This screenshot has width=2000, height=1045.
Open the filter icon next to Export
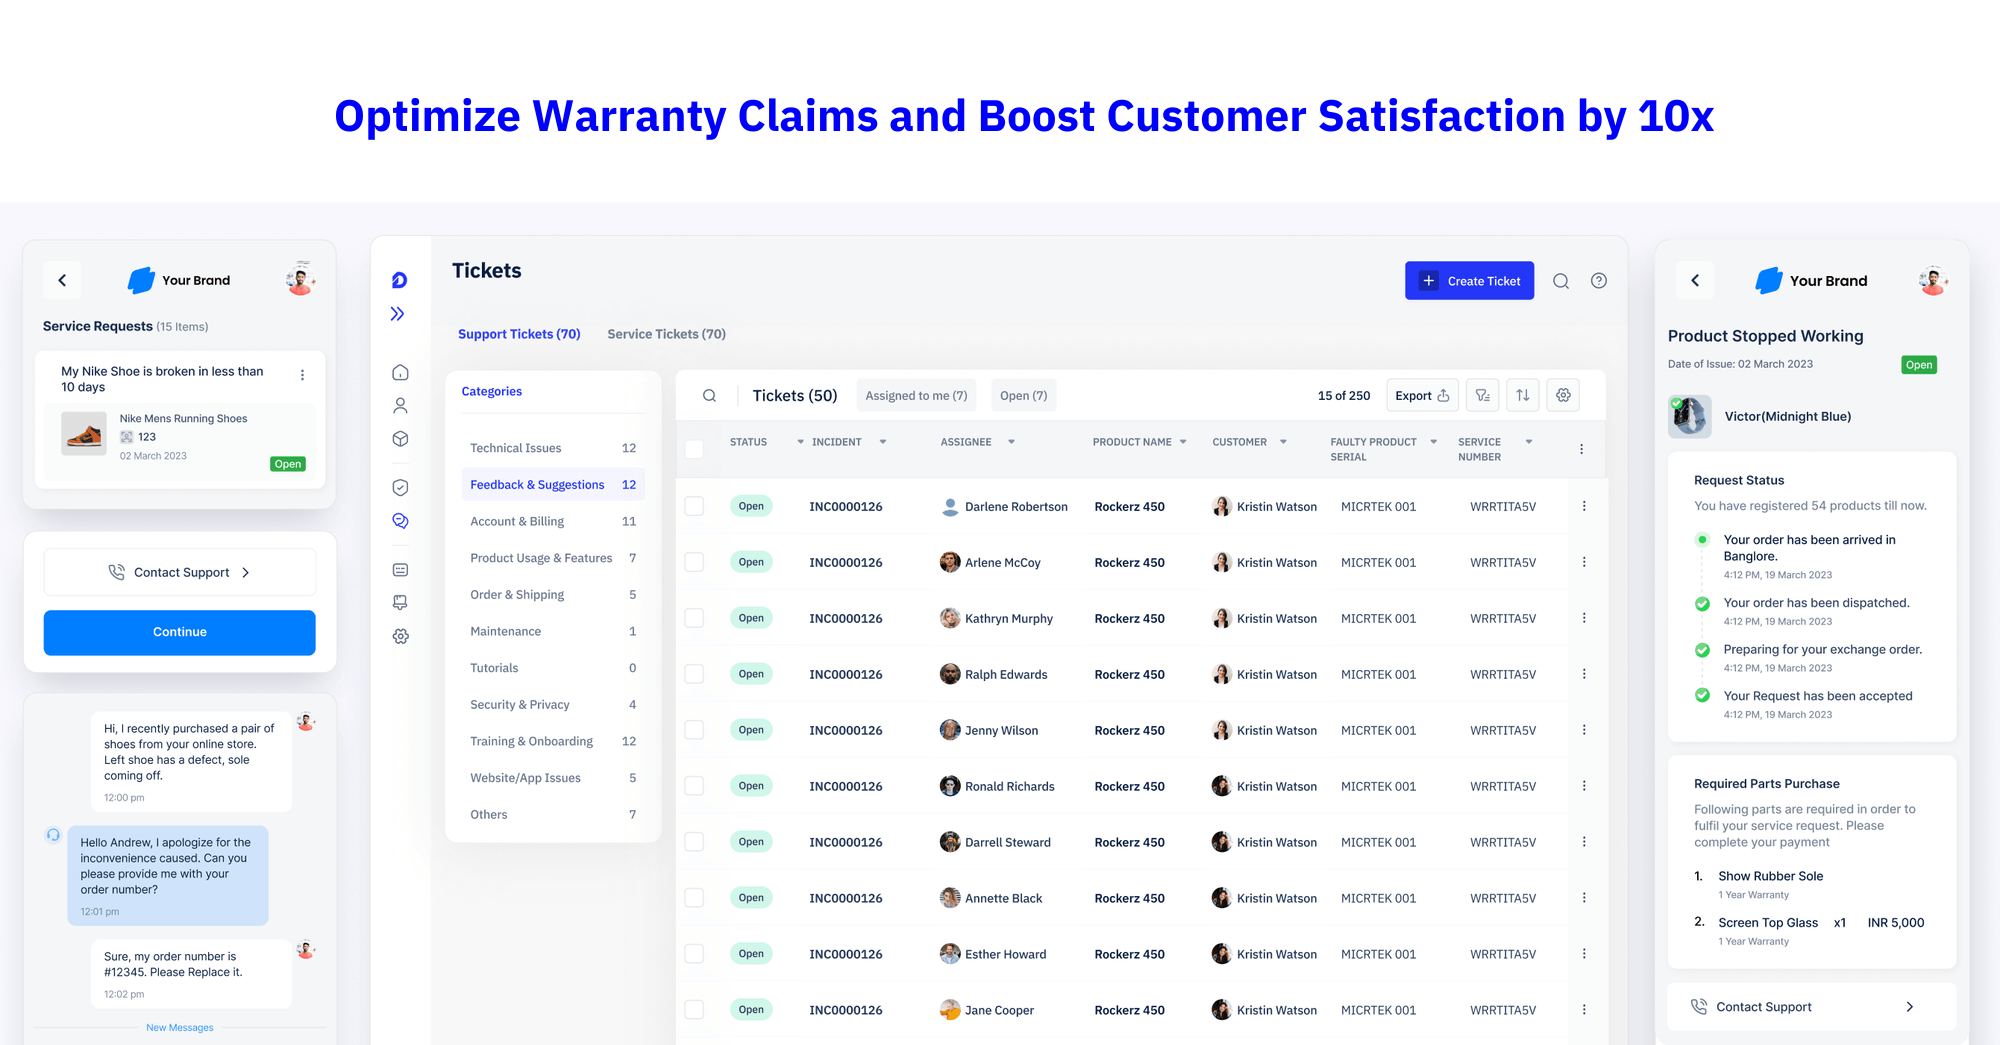1482,395
